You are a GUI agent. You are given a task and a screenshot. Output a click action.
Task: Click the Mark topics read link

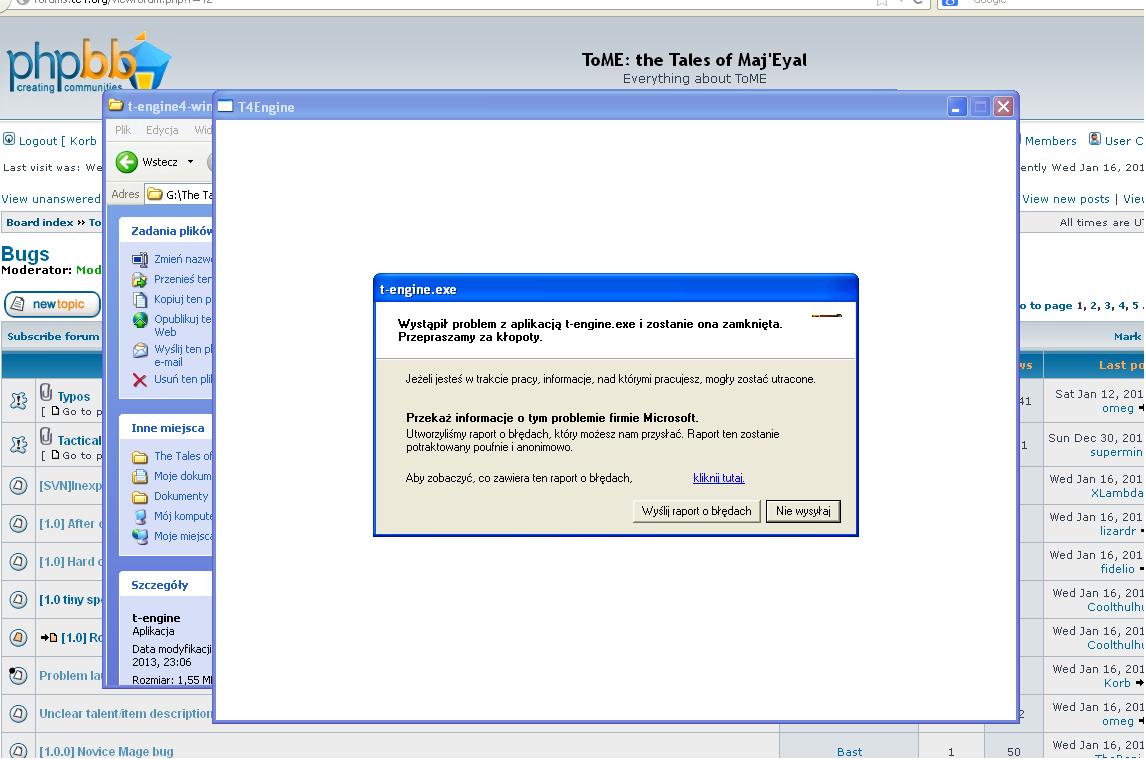click(x=1128, y=336)
